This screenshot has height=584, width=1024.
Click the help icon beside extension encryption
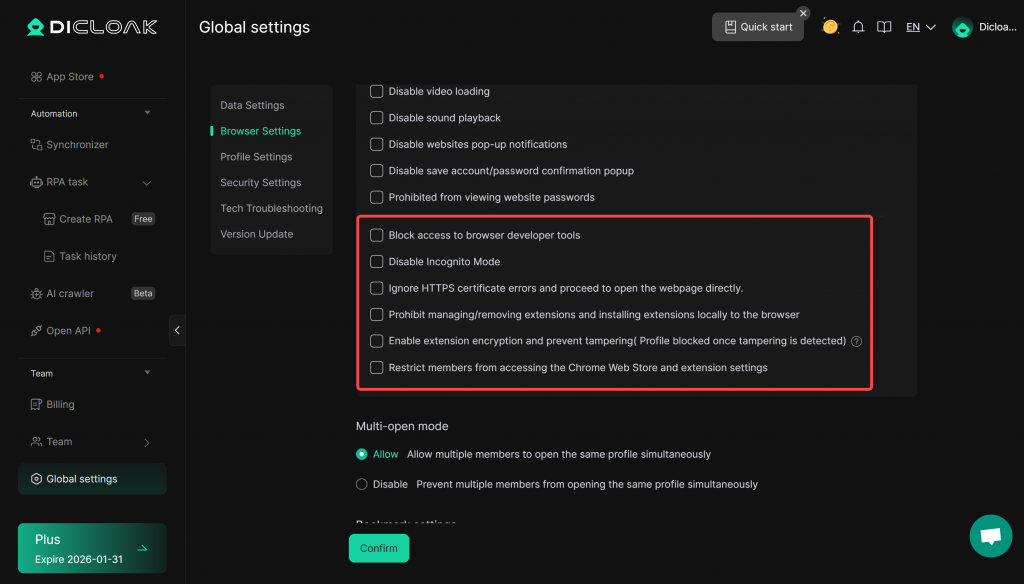857,341
